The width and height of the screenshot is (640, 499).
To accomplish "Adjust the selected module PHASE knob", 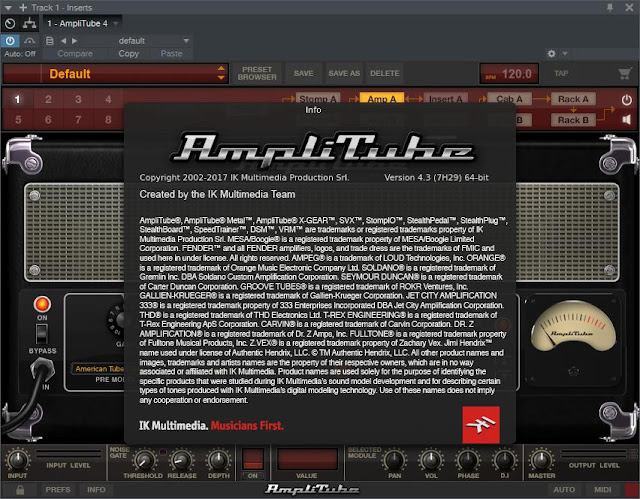I will click(x=468, y=460).
